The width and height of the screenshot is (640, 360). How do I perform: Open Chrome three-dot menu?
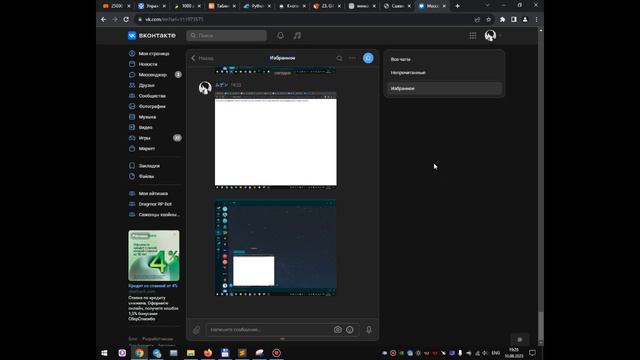pos(536,19)
